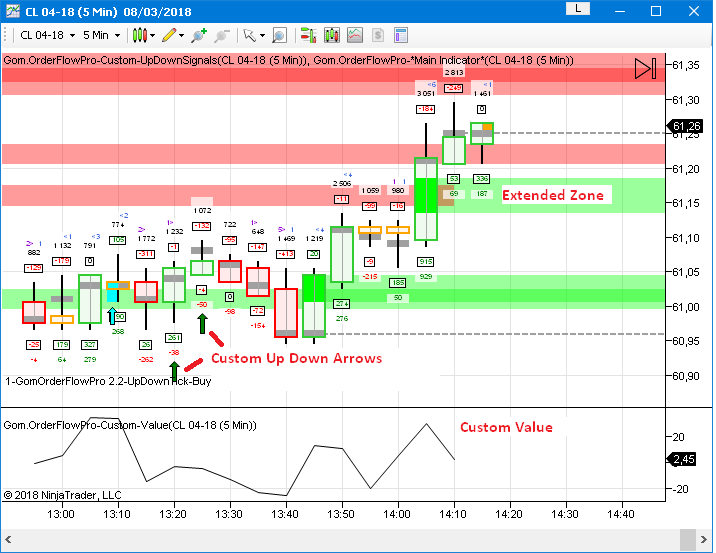Click the 'Extended Zone' text annotation
This screenshot has height=553, width=716.
coord(553,195)
